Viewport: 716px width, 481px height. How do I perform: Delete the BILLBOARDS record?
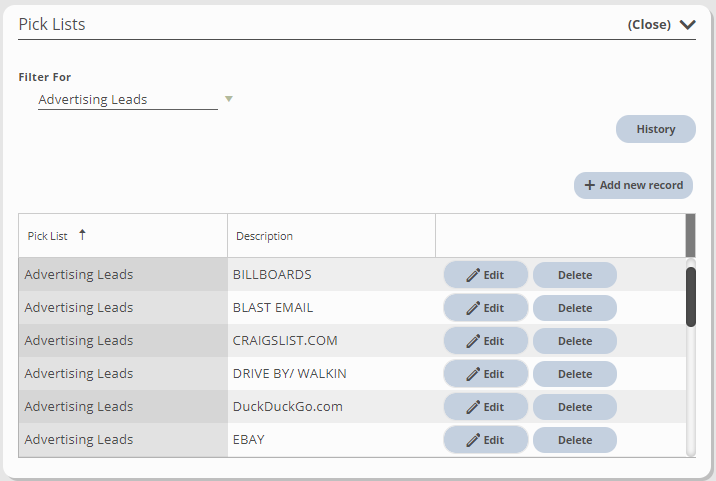(x=575, y=275)
